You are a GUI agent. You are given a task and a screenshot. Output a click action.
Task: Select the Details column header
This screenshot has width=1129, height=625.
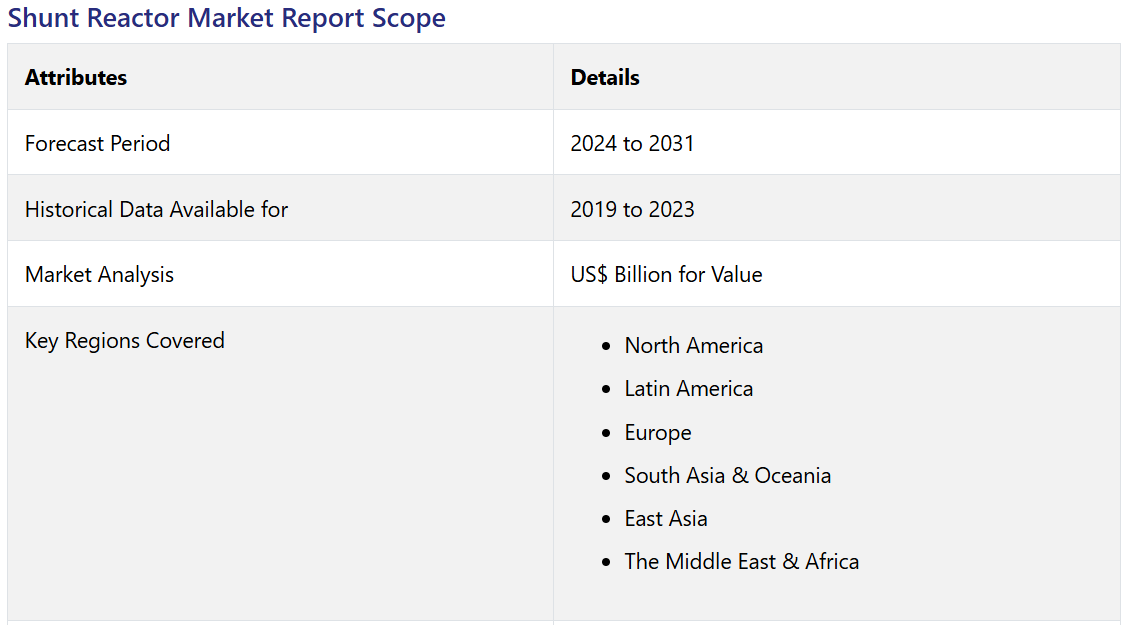point(605,77)
